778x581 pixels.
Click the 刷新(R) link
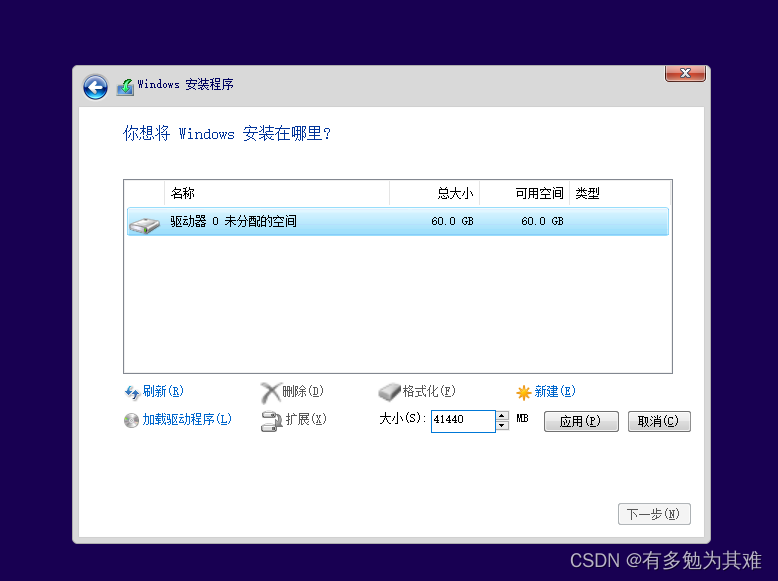click(x=163, y=391)
